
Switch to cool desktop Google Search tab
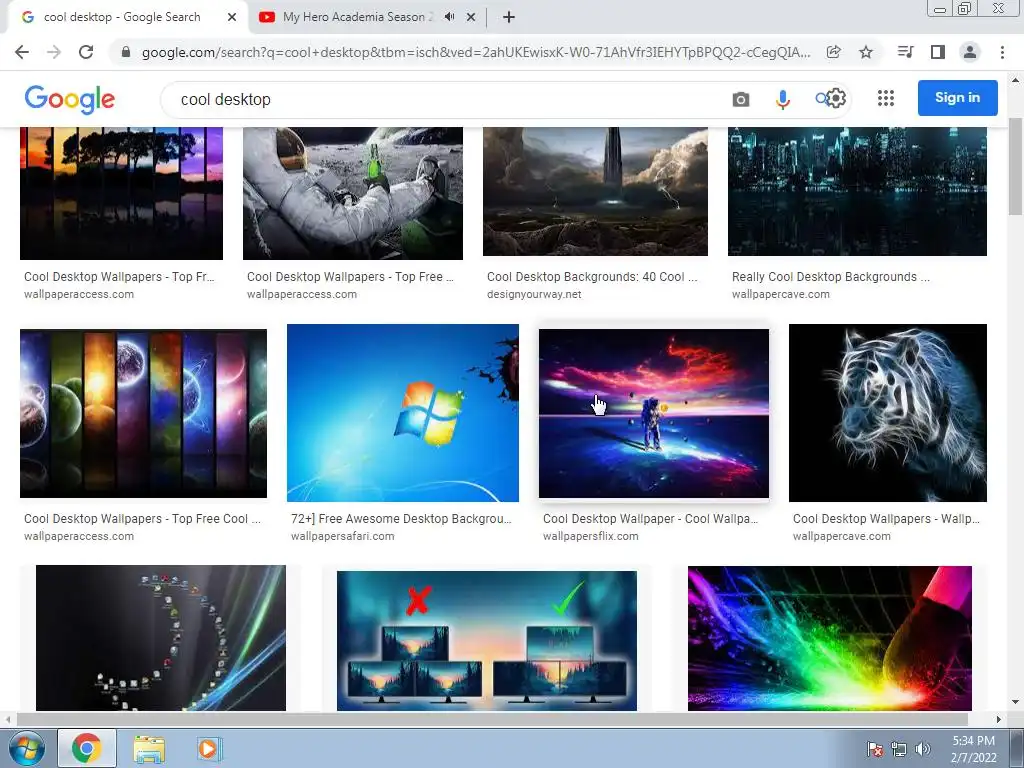122,17
